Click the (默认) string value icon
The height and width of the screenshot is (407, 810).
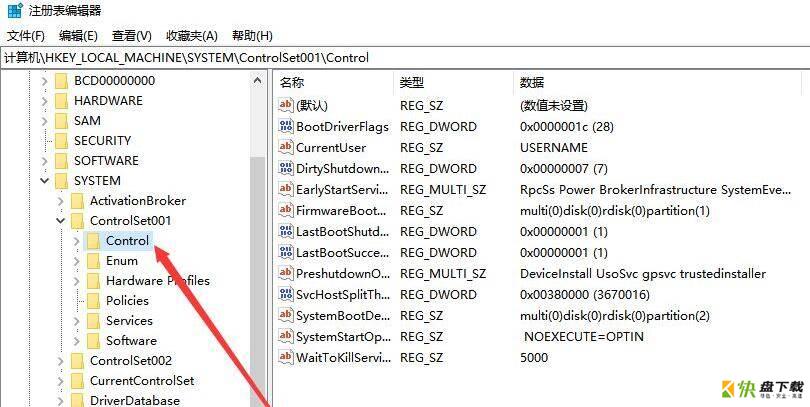click(286, 105)
